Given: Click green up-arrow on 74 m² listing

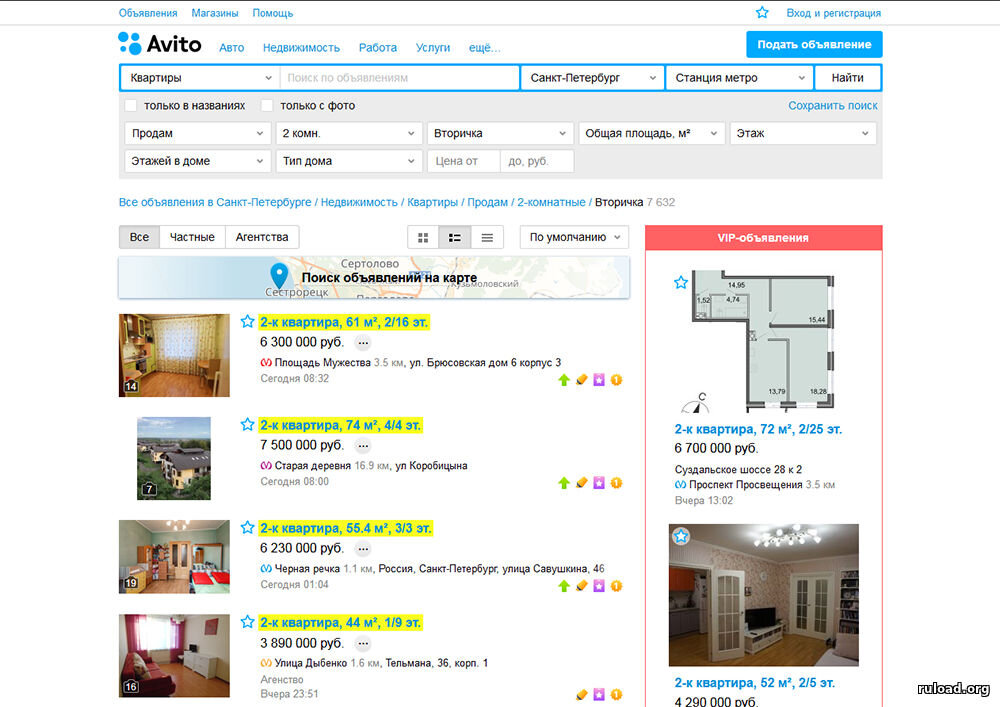Looking at the screenshot, I should pyautogui.click(x=564, y=483).
